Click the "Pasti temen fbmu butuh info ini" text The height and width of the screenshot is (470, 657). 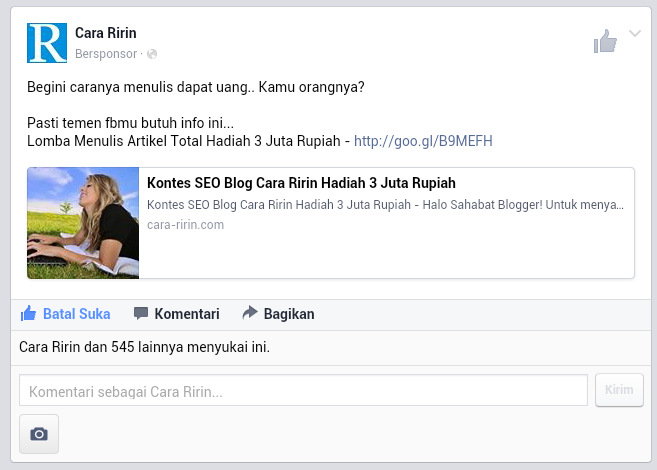tap(130, 123)
